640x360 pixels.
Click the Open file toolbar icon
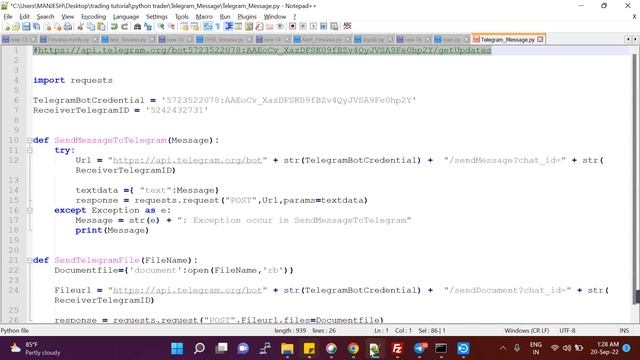[16, 27]
